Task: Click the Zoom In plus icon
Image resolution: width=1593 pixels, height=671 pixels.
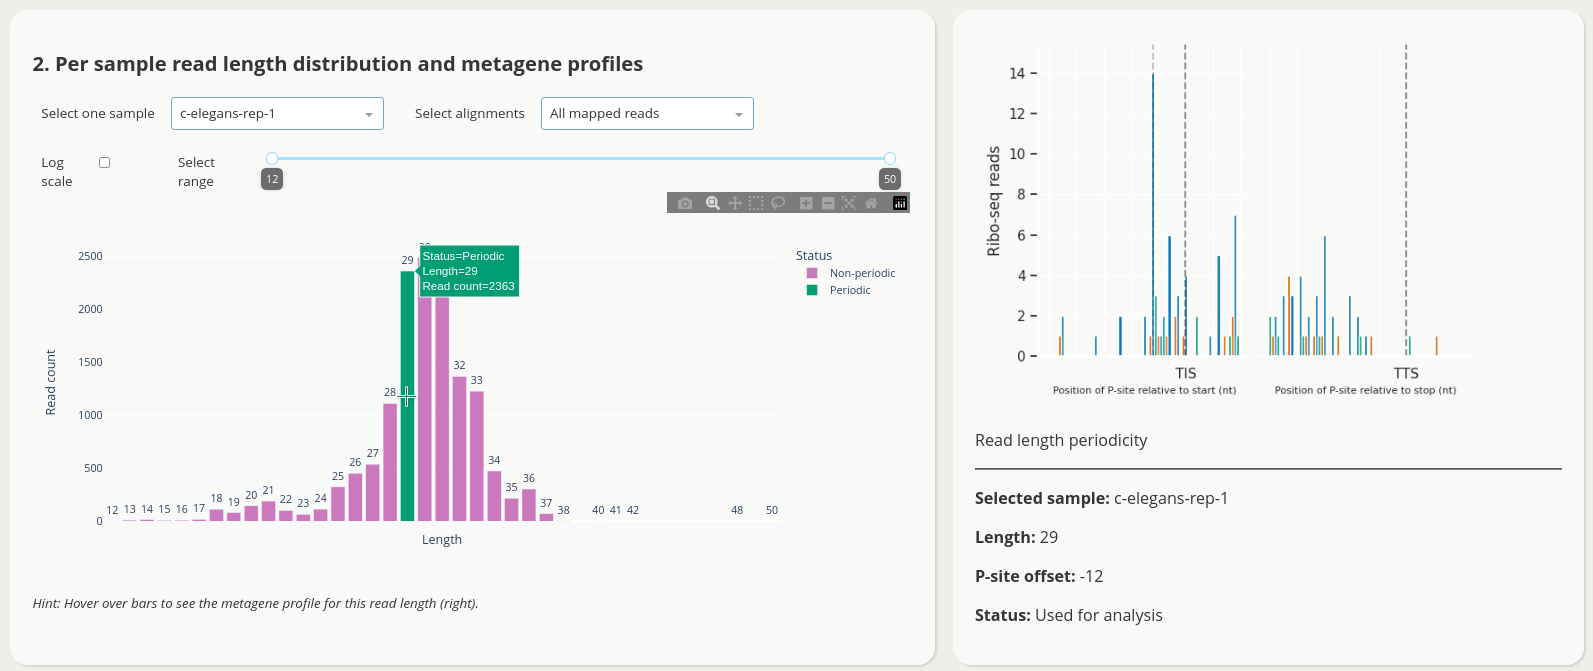Action: pyautogui.click(x=806, y=203)
